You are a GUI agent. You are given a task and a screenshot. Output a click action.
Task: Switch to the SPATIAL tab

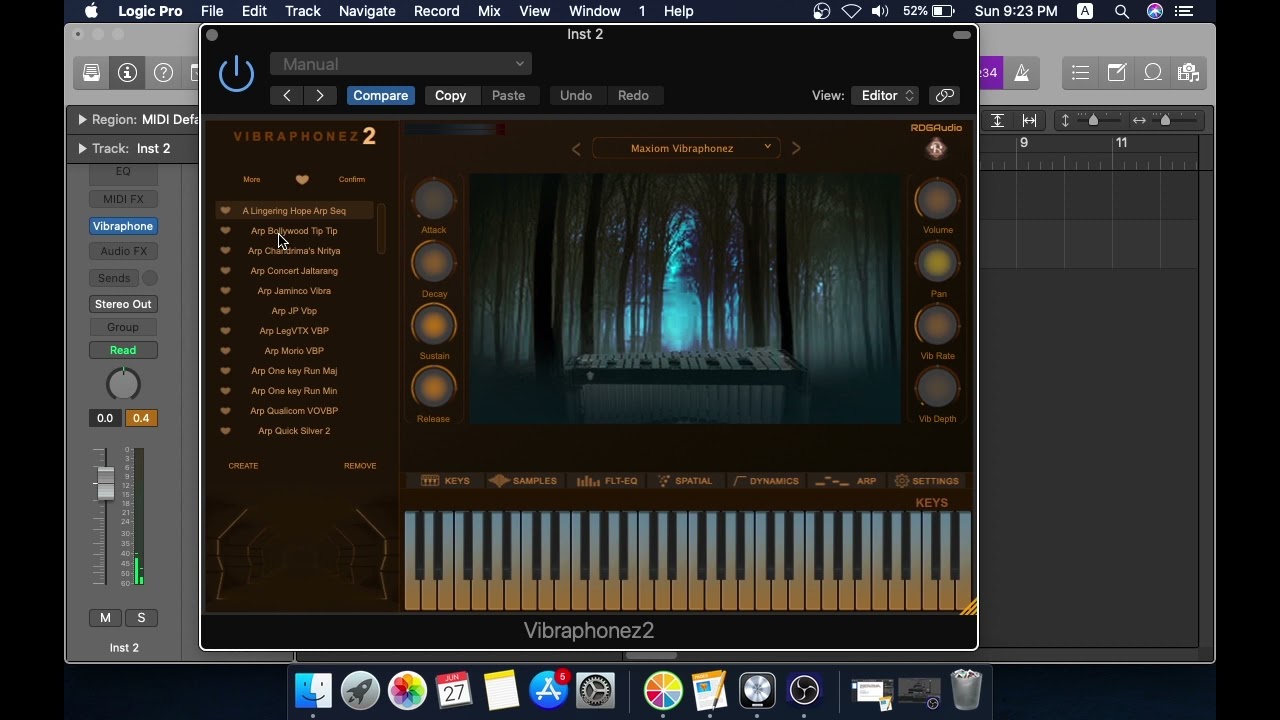coord(685,481)
